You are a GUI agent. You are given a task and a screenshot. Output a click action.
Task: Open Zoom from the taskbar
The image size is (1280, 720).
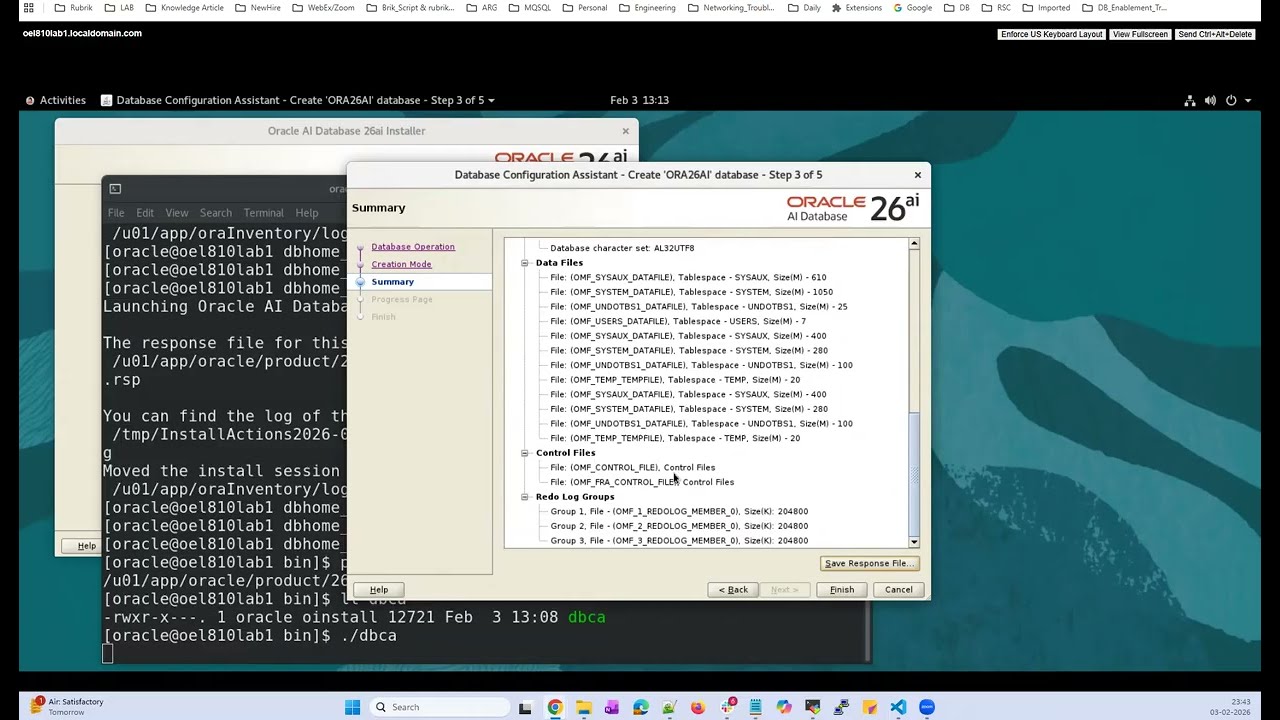click(x=927, y=707)
